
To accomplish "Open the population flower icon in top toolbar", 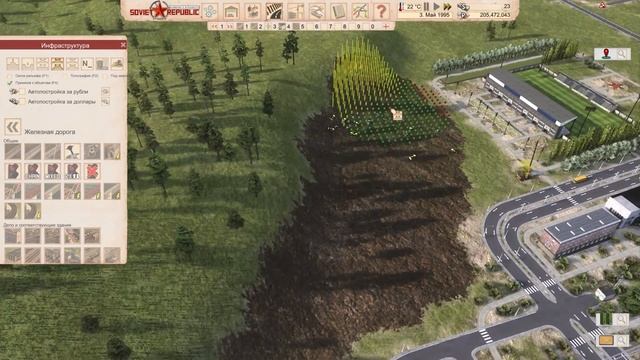I will click(210, 11).
